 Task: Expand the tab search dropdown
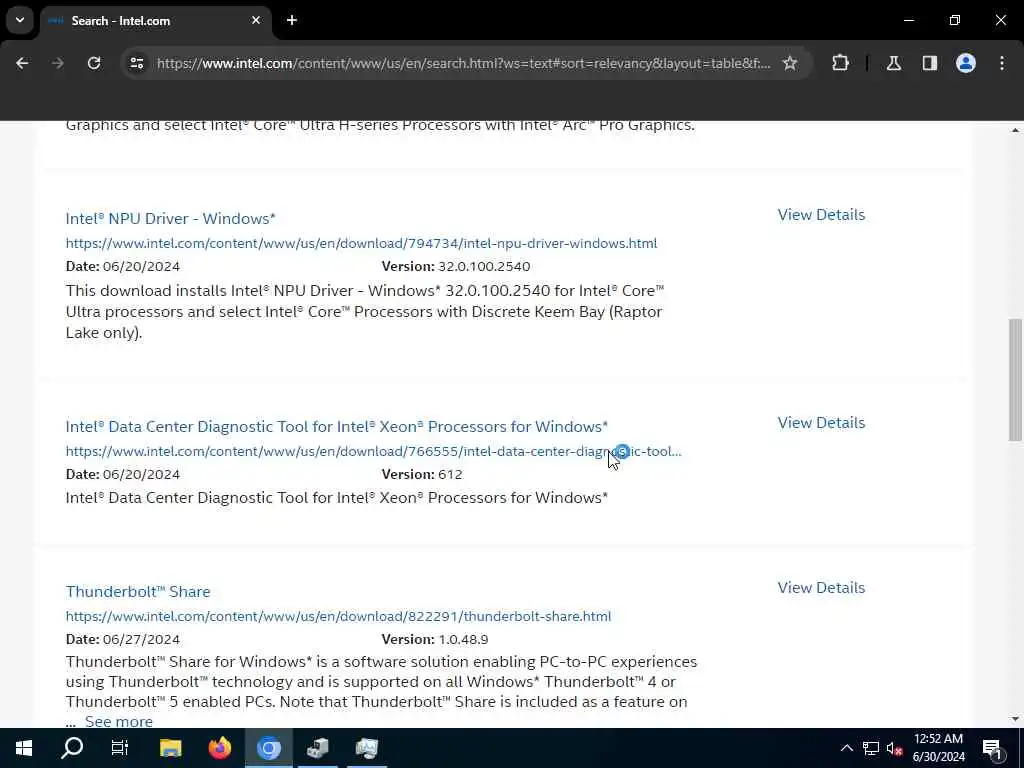(20, 20)
